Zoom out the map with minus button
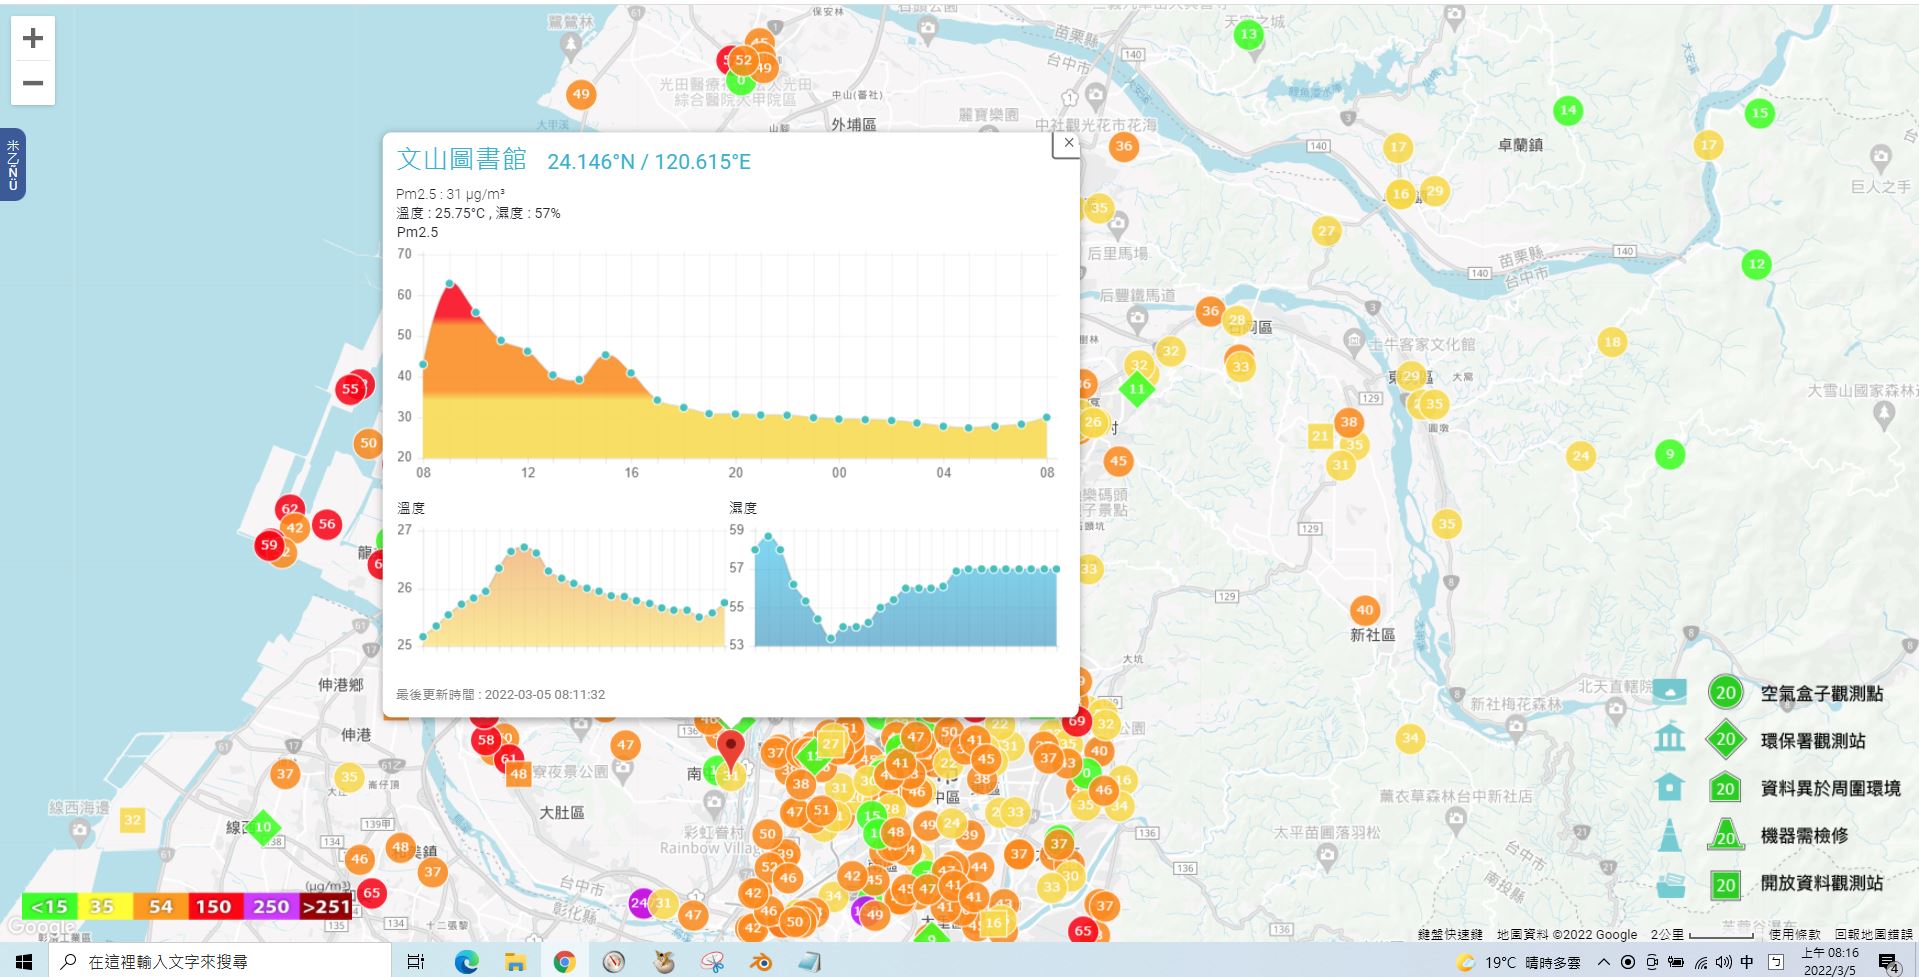The height and width of the screenshot is (977, 1919). pos(33,83)
